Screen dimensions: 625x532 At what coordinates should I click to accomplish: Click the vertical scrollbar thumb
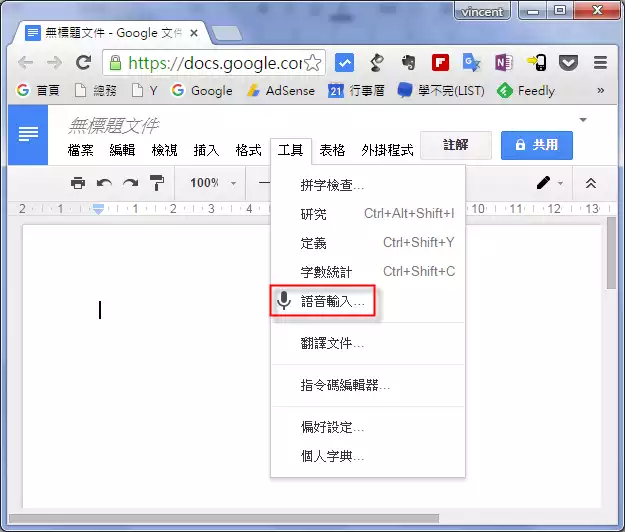pyautogui.click(x=611, y=253)
